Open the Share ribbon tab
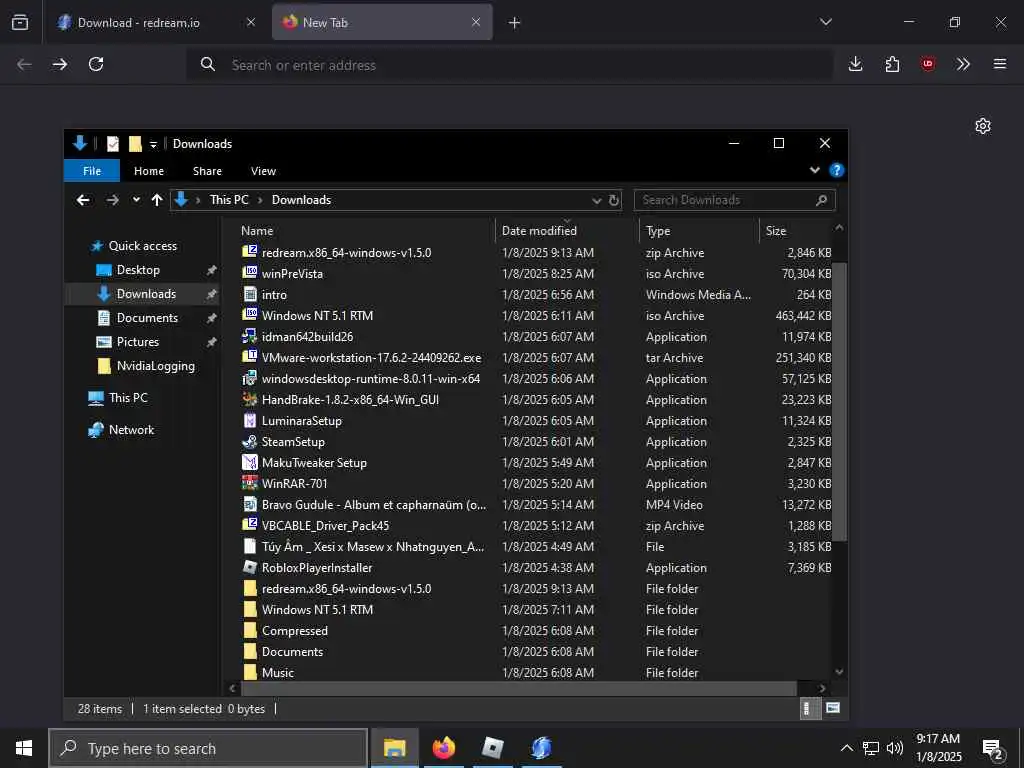The image size is (1024, 768). click(207, 171)
